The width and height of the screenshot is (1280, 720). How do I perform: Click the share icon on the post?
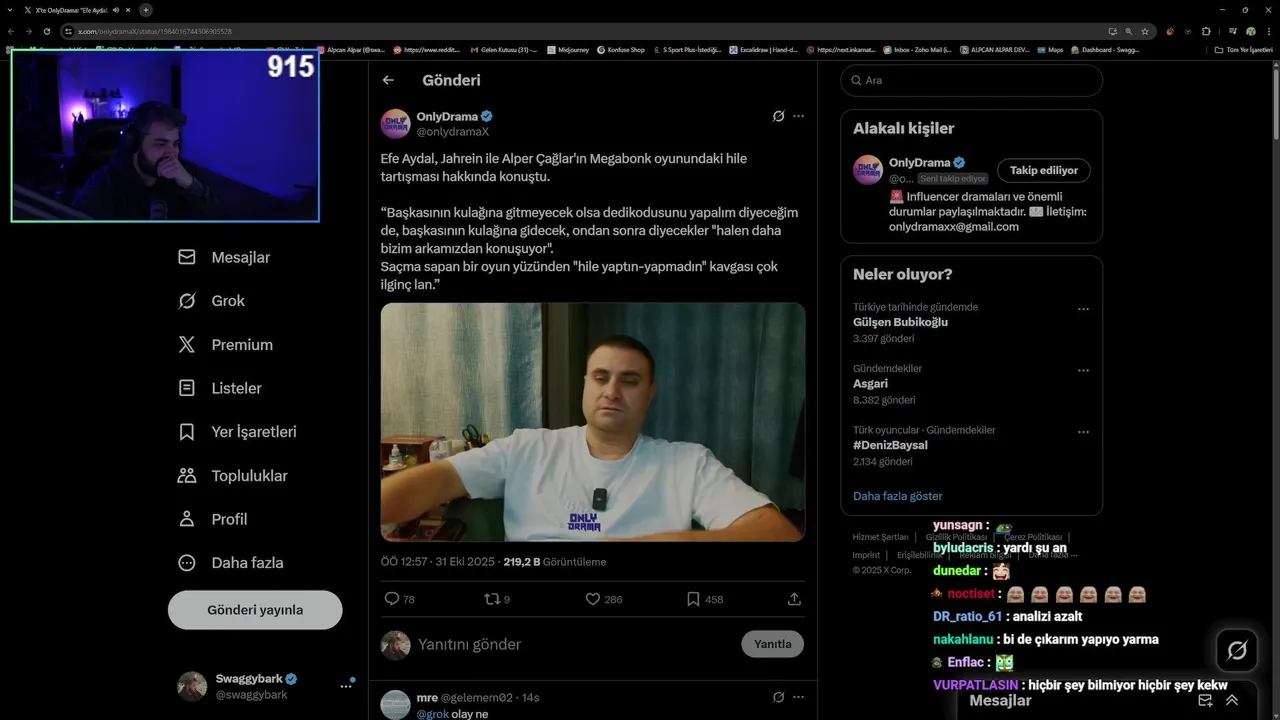[794, 599]
